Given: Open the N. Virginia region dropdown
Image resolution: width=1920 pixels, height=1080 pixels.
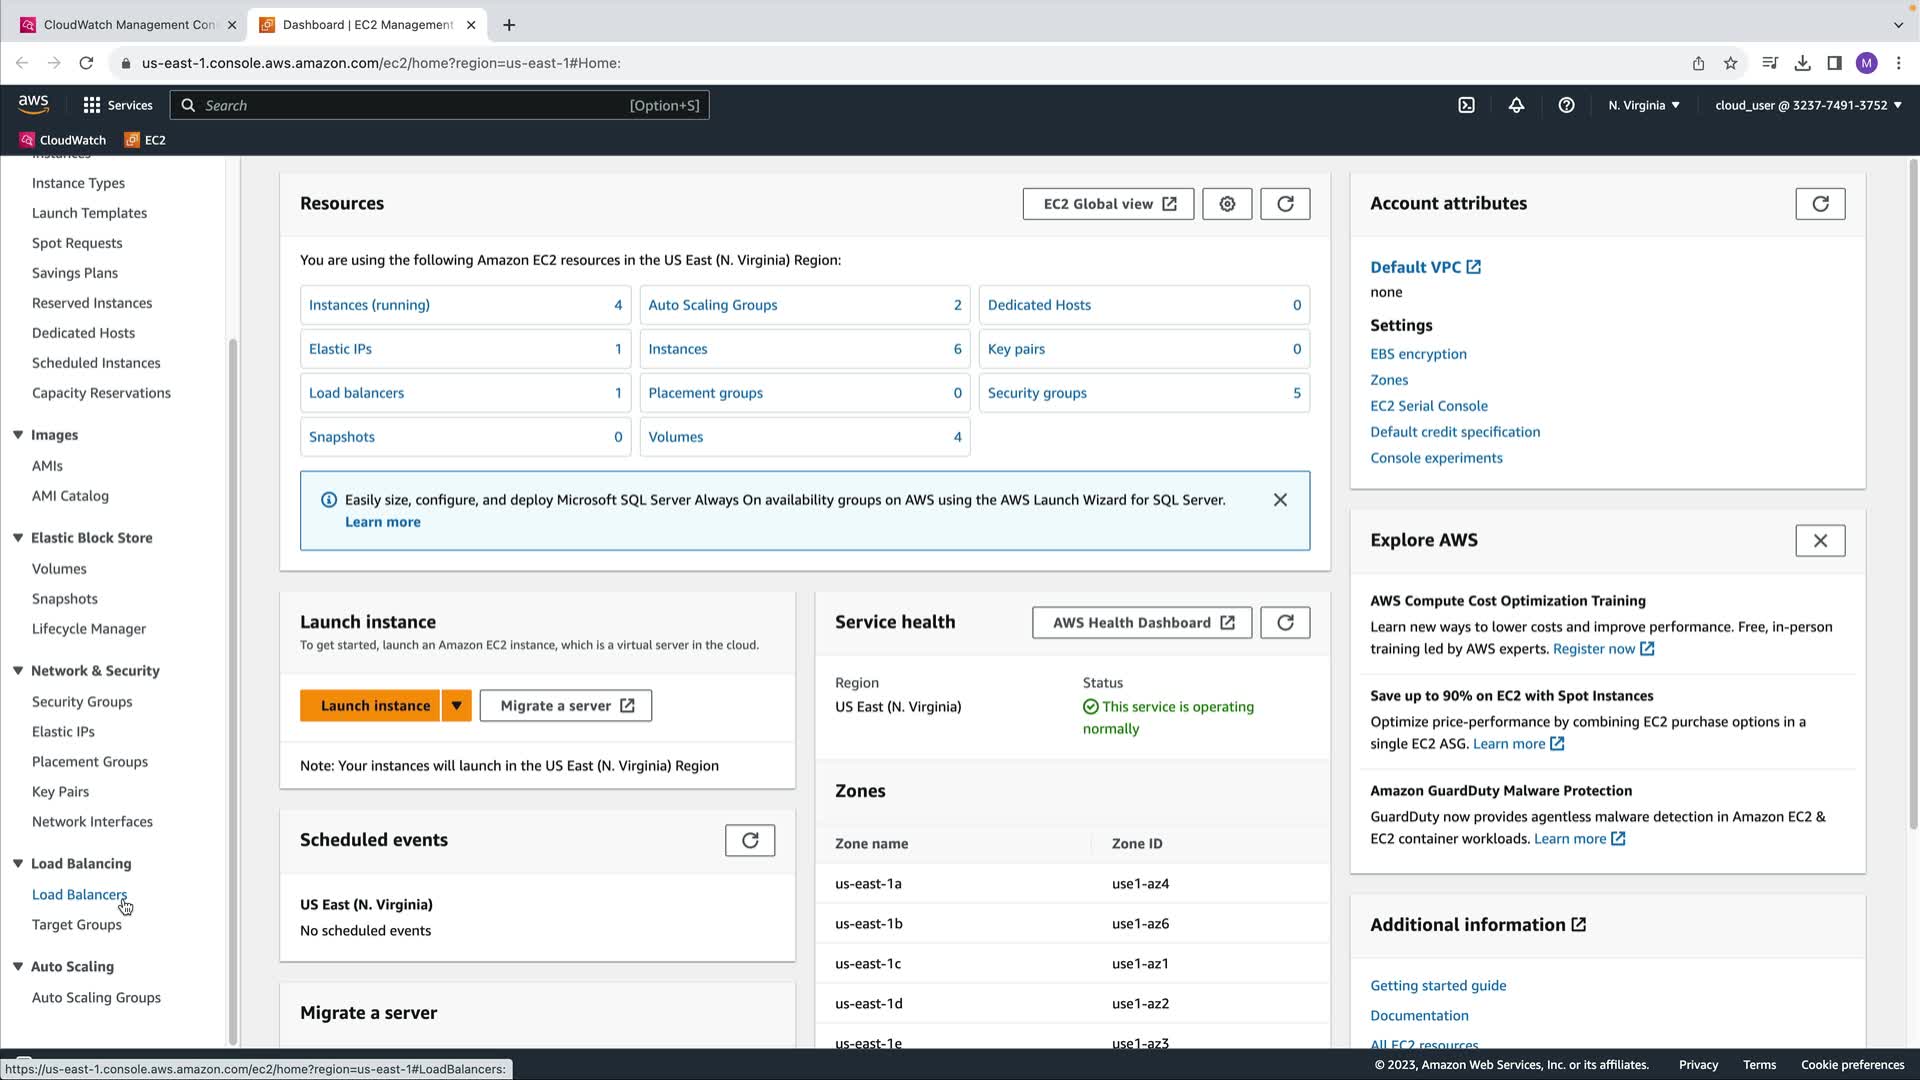Looking at the screenshot, I should (x=1644, y=105).
